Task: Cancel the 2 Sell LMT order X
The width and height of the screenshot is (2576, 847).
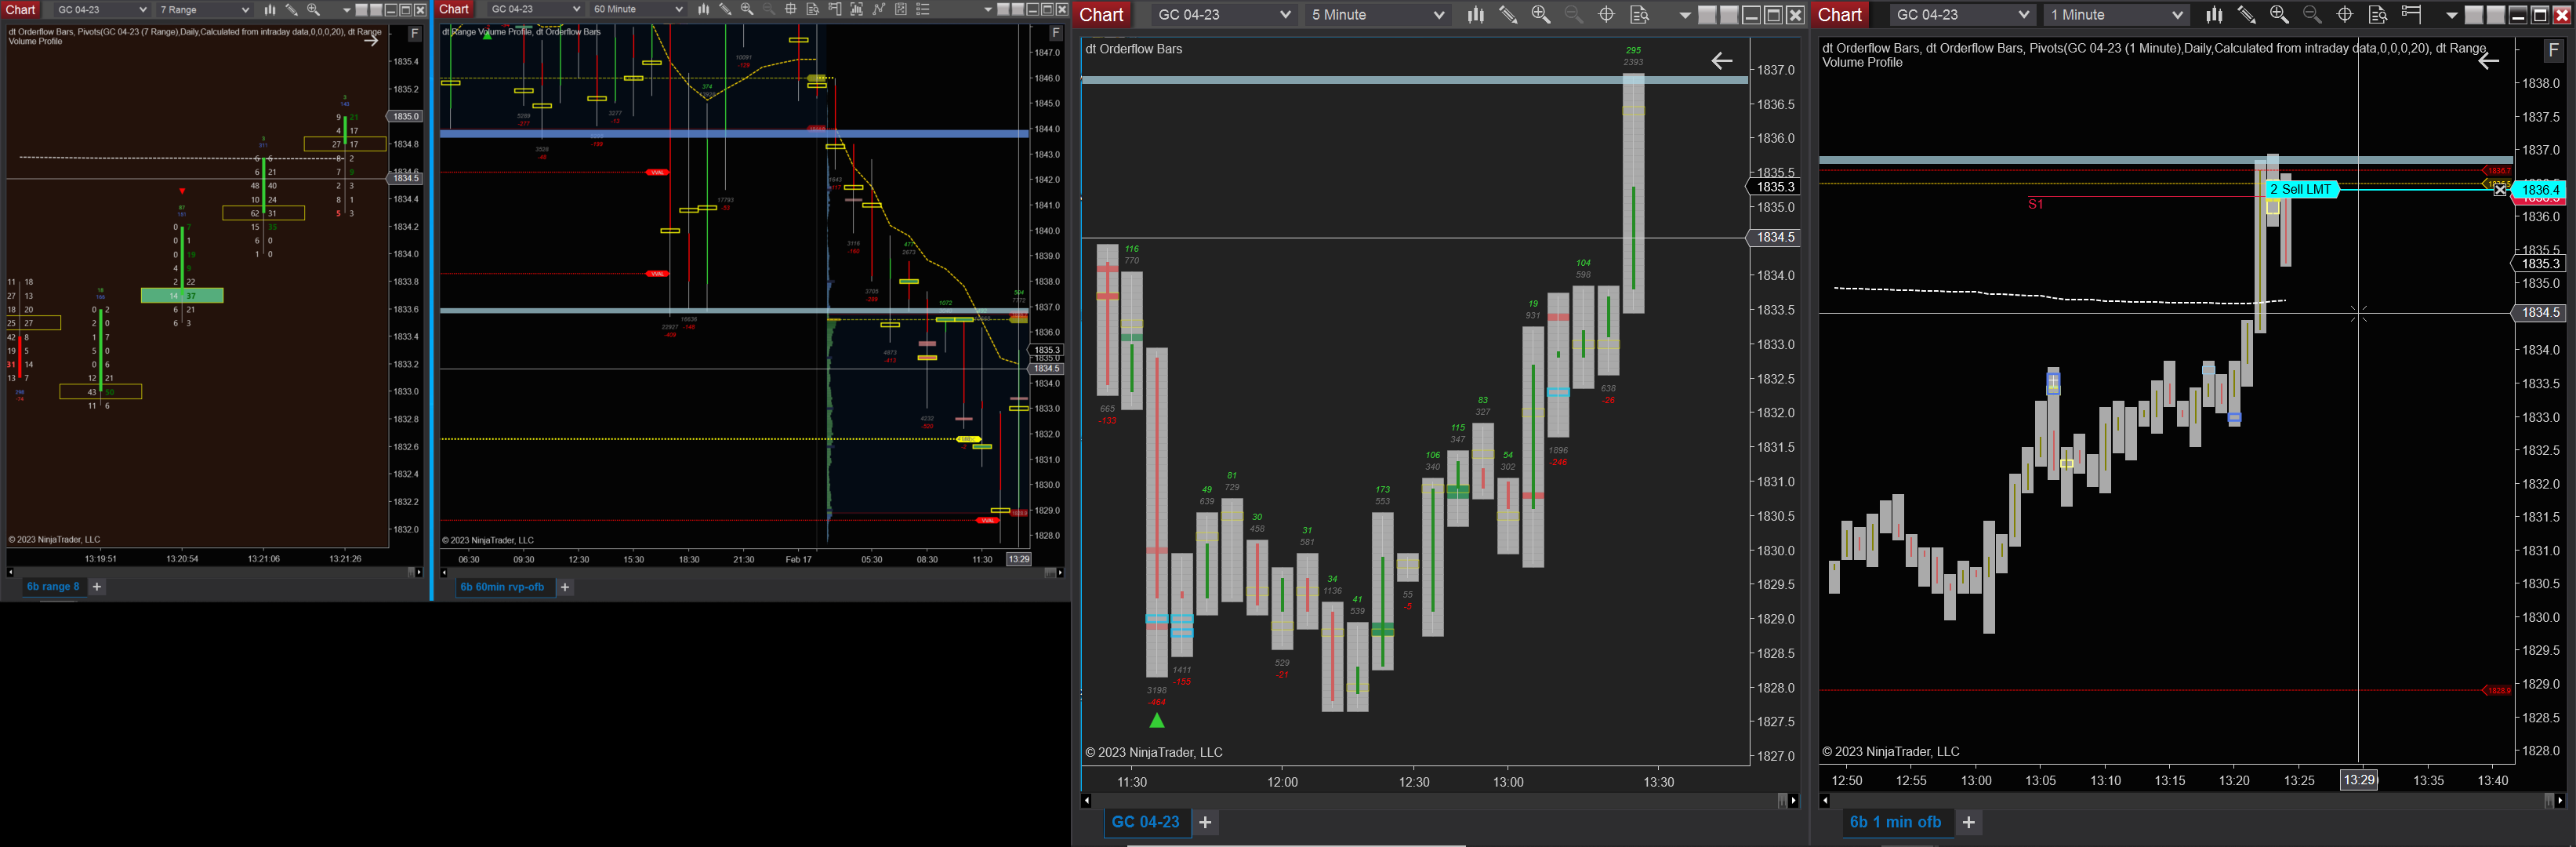Action: (2500, 190)
